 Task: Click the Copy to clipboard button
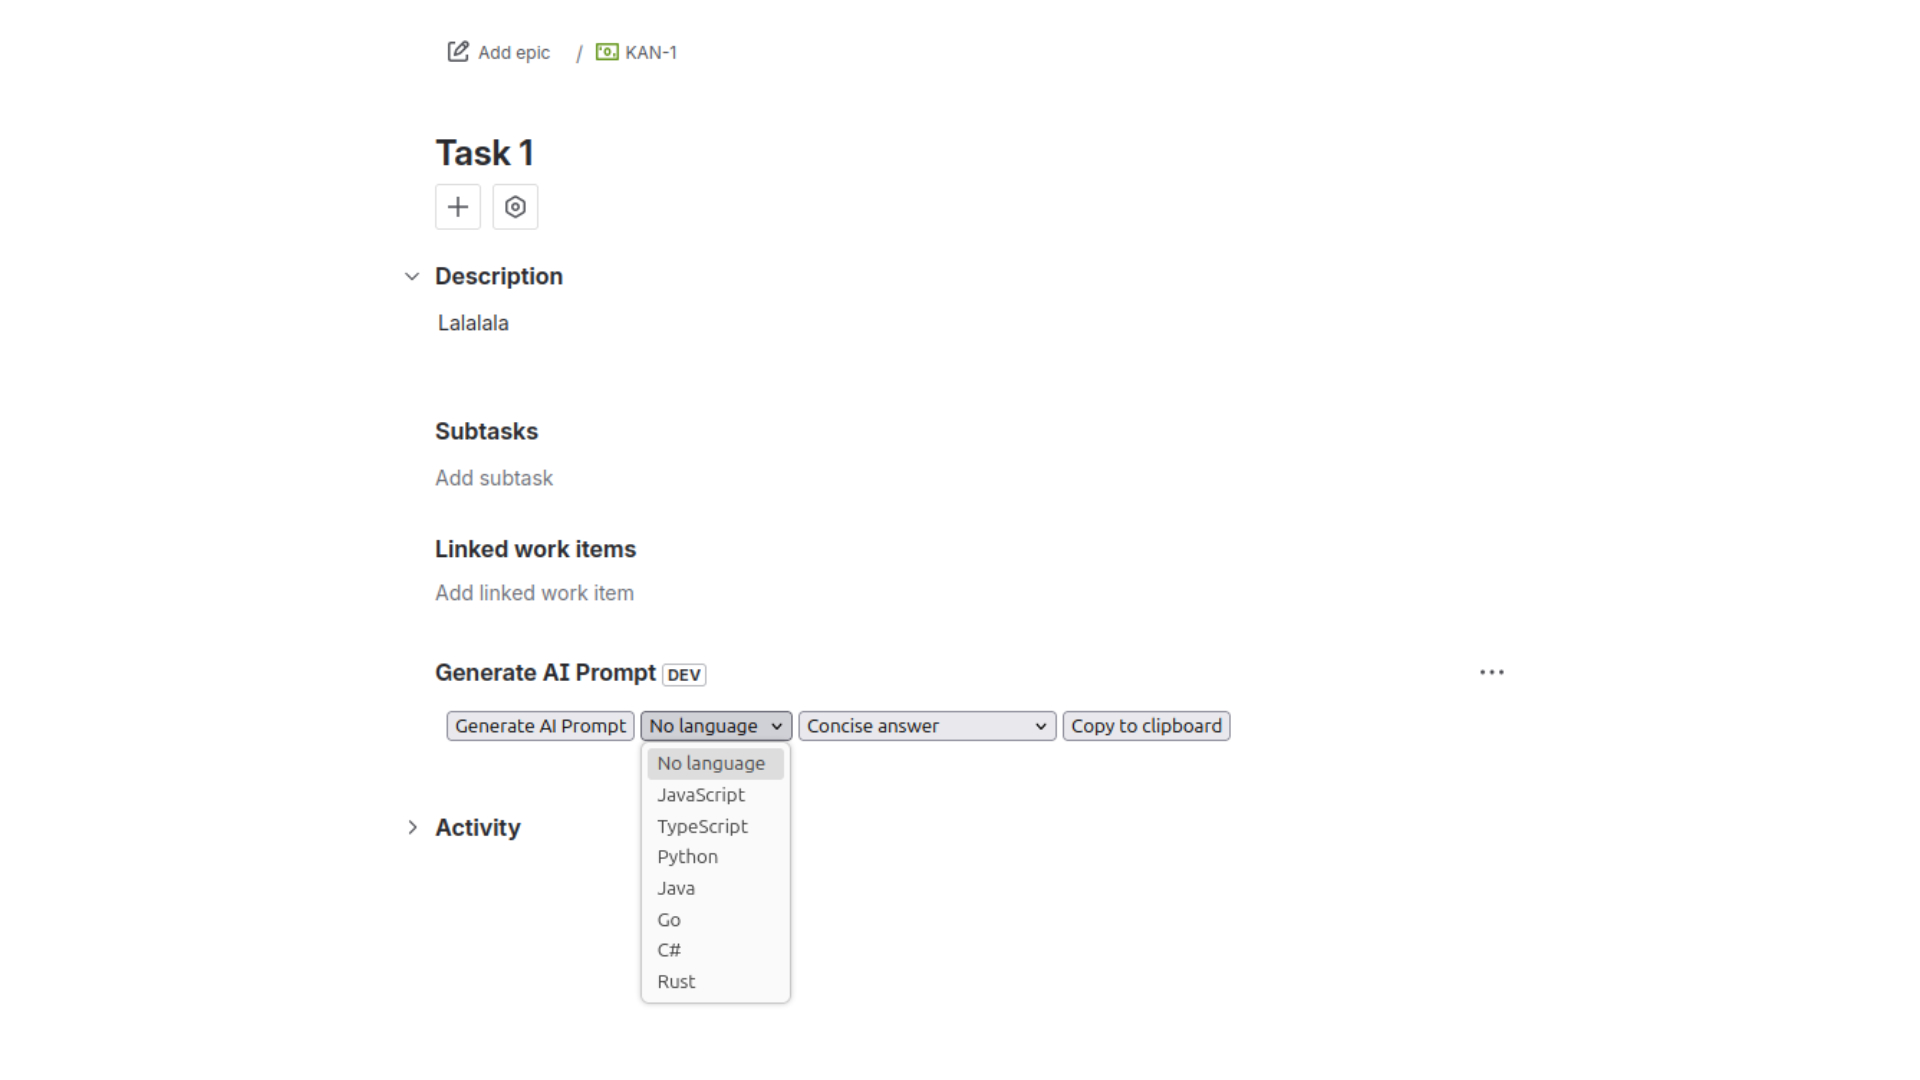pos(1146,725)
